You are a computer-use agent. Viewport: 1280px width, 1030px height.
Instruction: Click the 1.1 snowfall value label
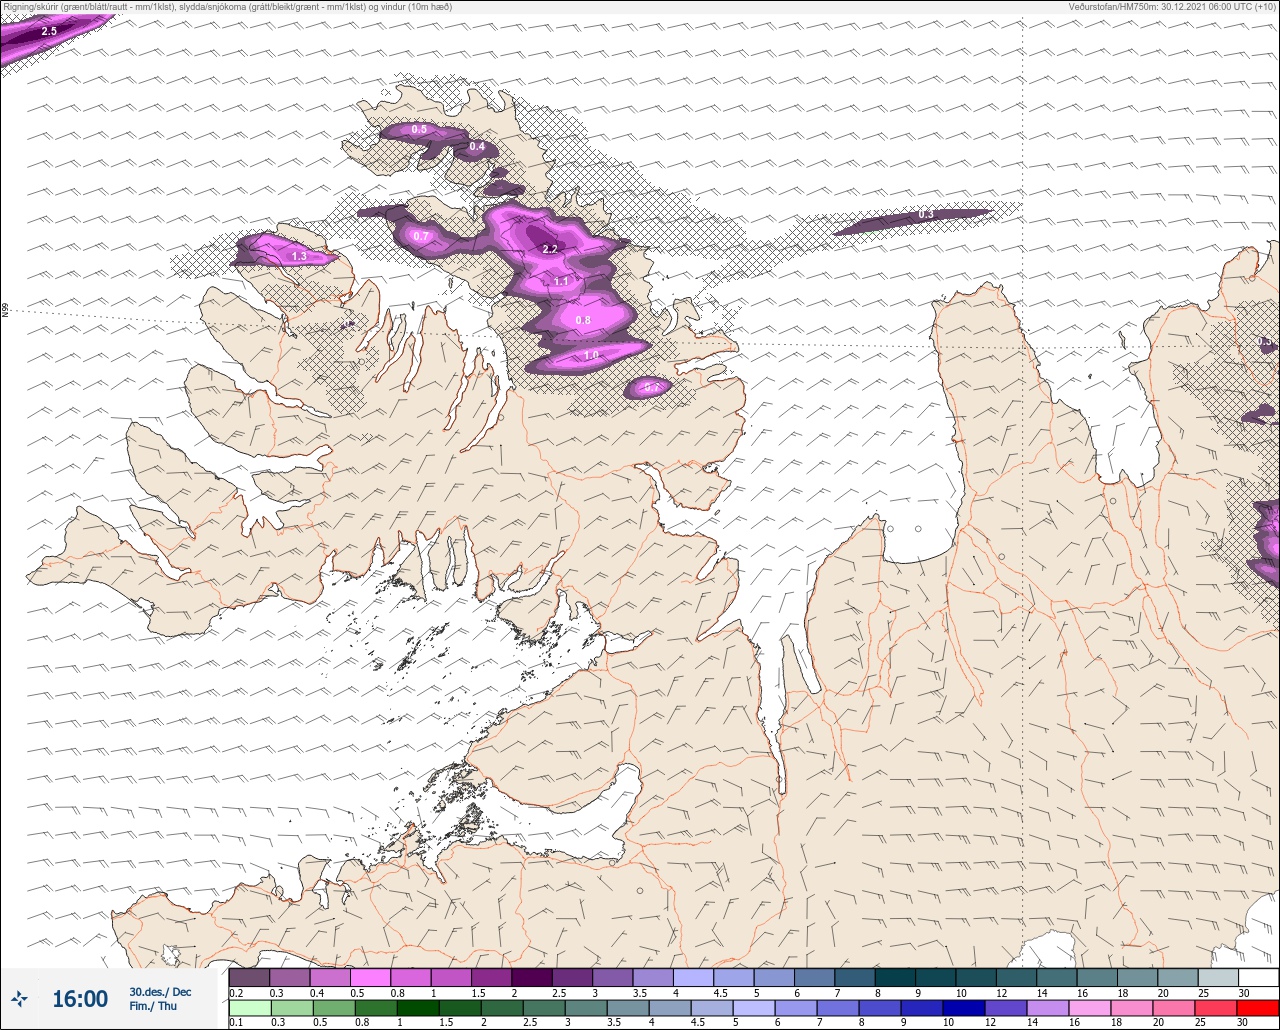click(x=561, y=282)
